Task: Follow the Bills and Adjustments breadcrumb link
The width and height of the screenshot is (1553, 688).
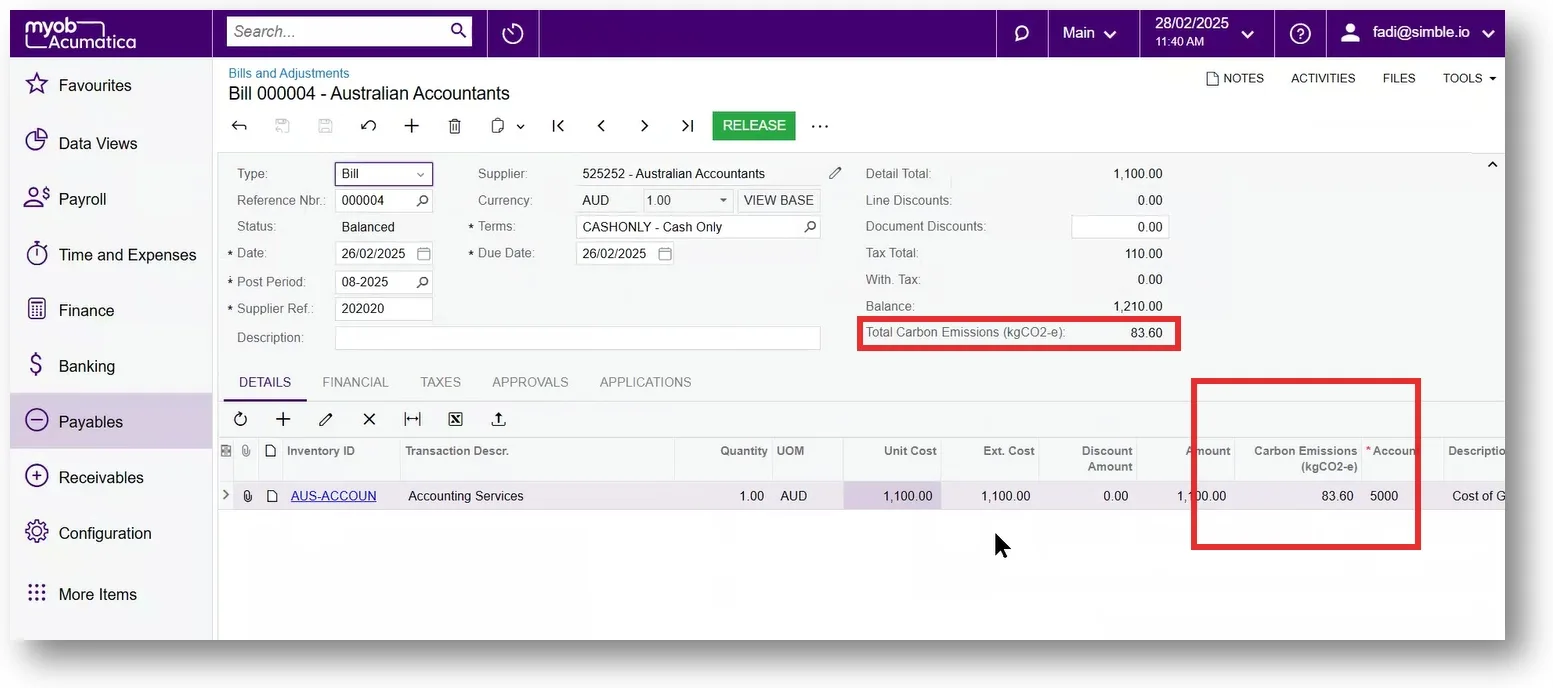Action: pyautogui.click(x=289, y=73)
